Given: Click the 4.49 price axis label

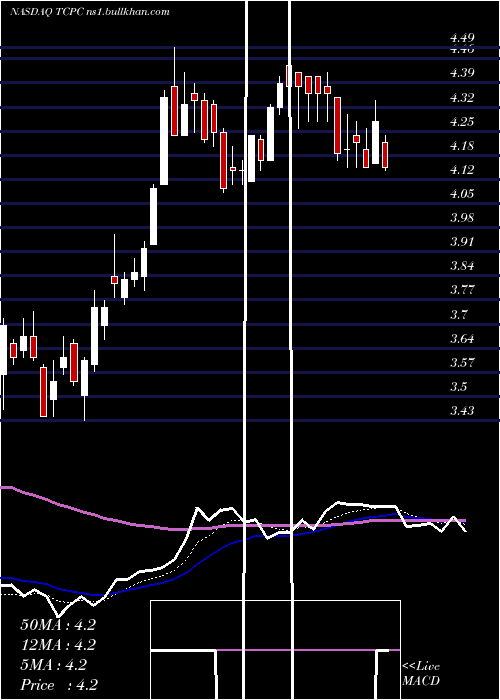Looking at the screenshot, I should coord(462,38).
